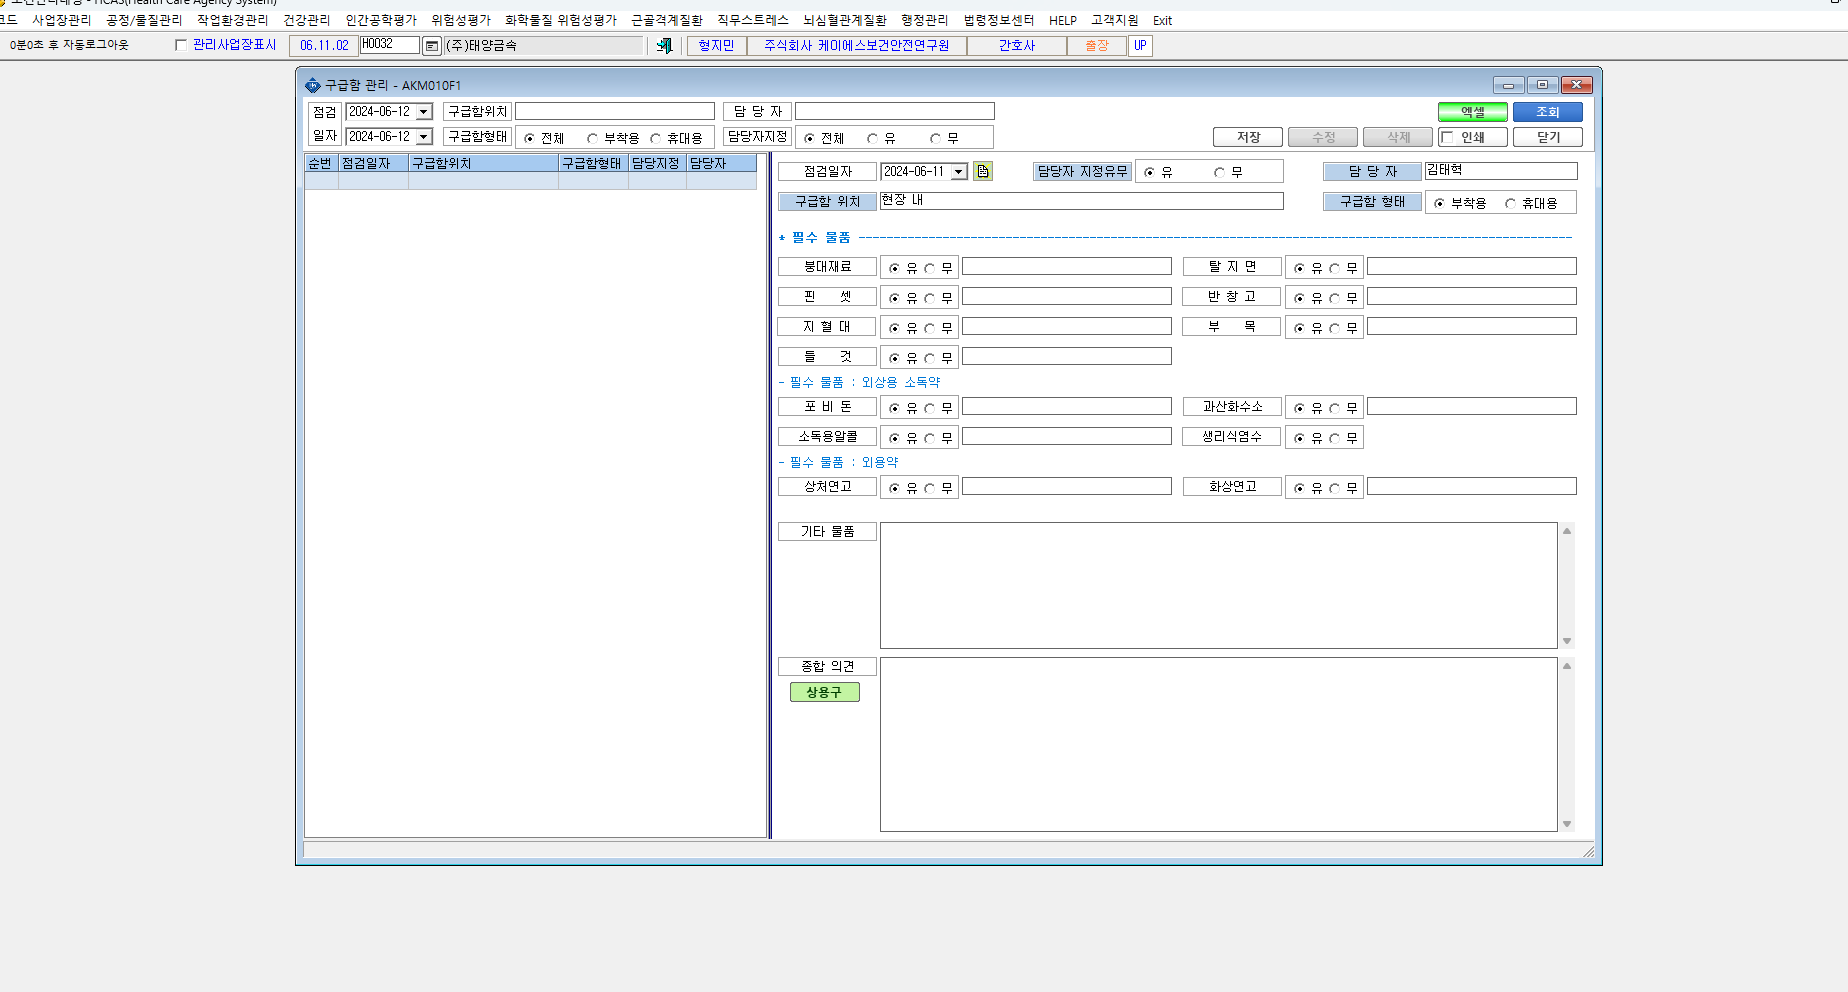Click the green 엑셀 export button
Image resolution: width=1848 pixels, height=992 pixels.
click(x=1472, y=112)
